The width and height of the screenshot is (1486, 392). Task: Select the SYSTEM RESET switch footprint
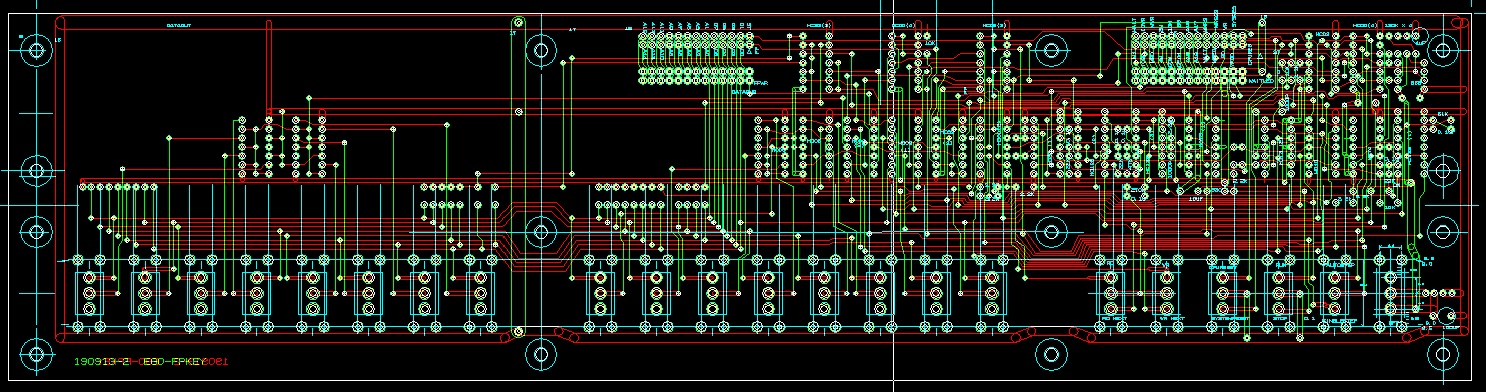[1223, 293]
